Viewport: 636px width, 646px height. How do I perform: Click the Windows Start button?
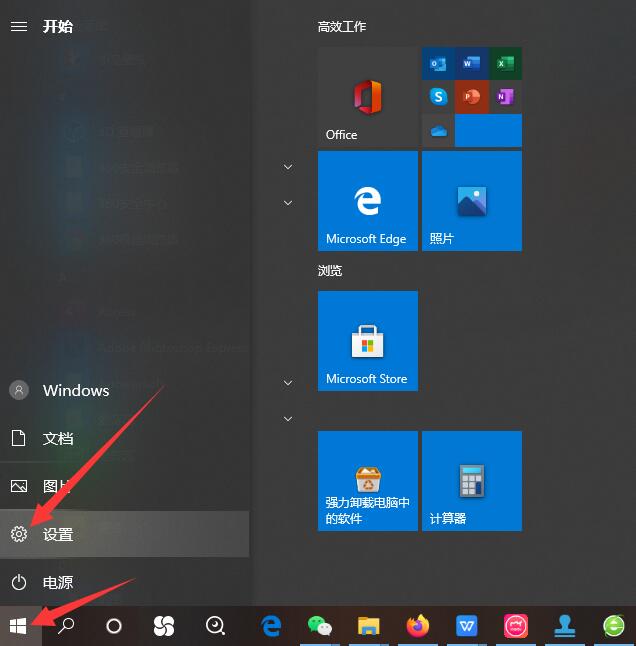click(18, 626)
